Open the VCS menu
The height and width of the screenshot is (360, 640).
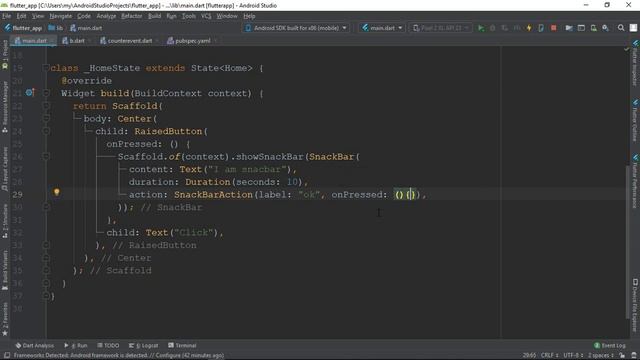[206, 16]
